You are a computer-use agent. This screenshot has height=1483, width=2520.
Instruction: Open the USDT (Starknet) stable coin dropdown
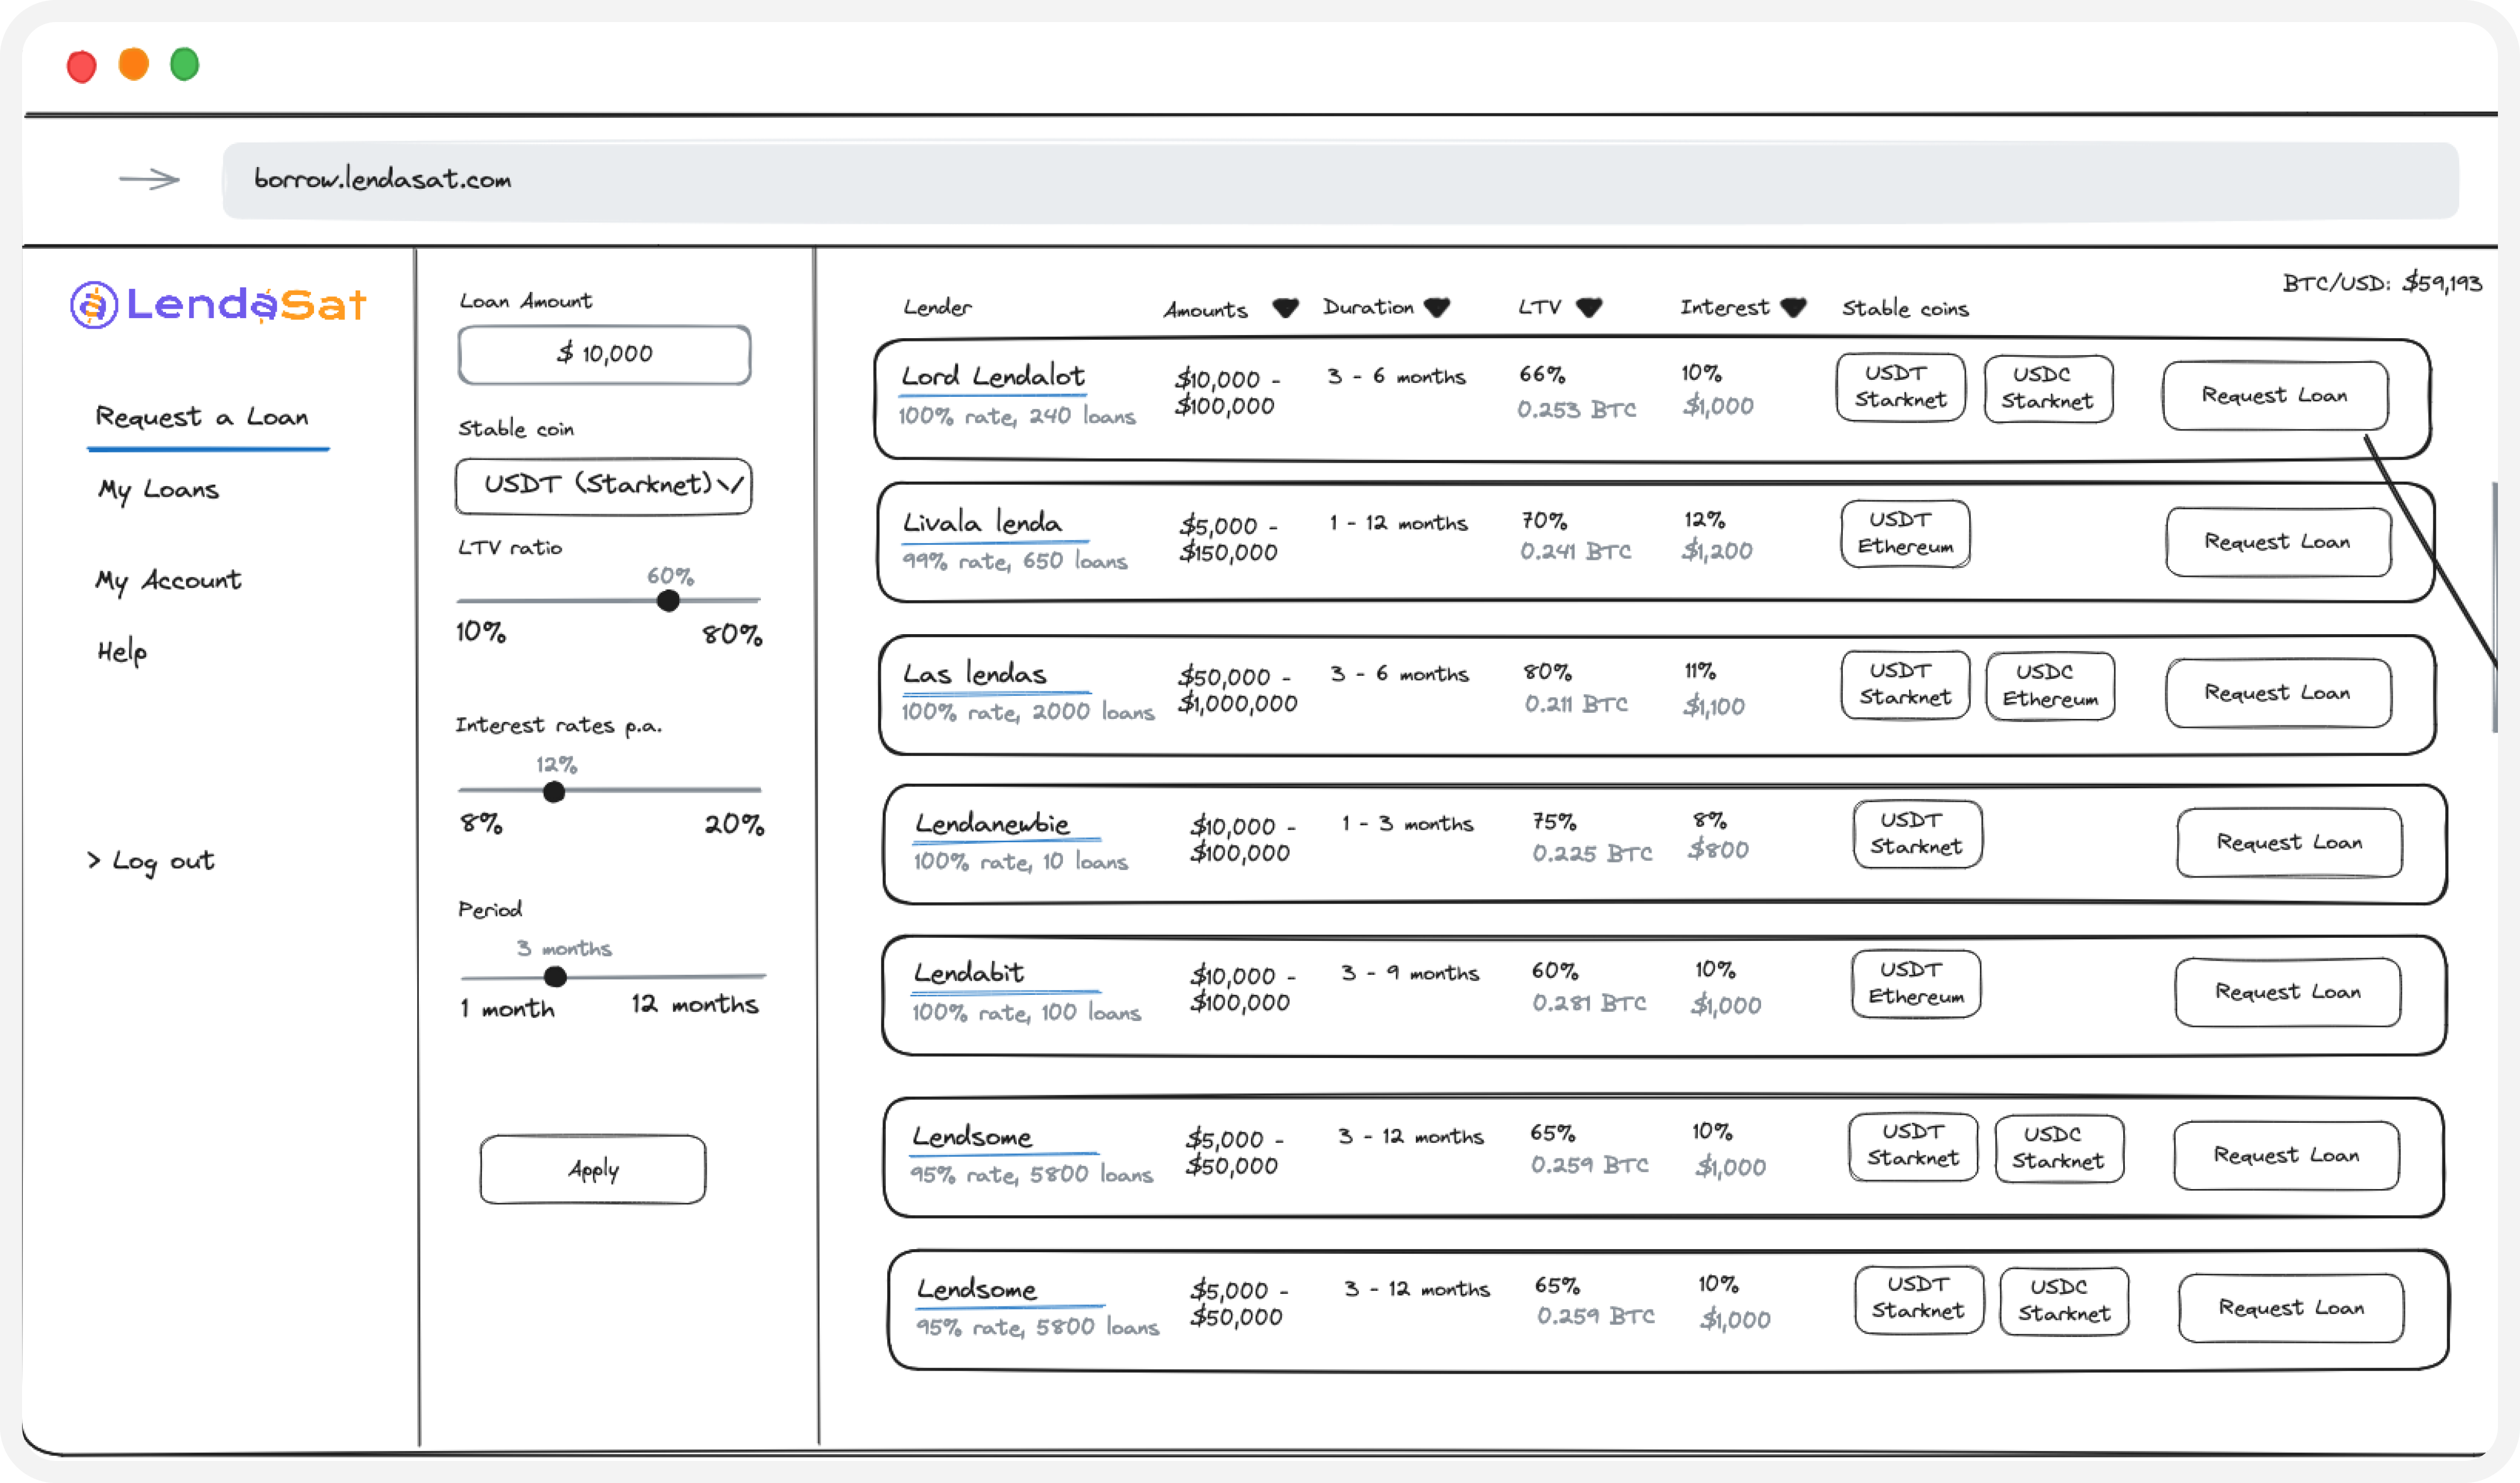[603, 486]
